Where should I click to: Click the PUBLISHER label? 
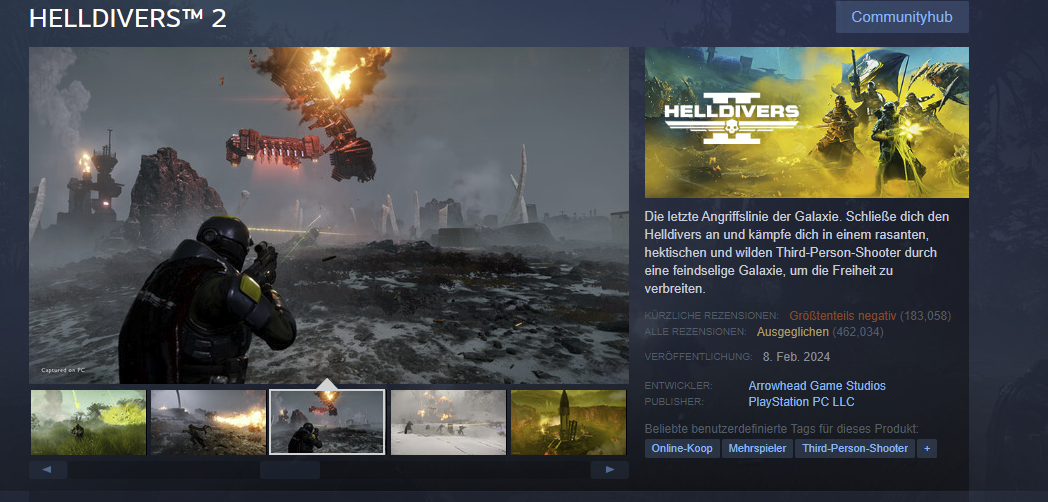(674, 402)
